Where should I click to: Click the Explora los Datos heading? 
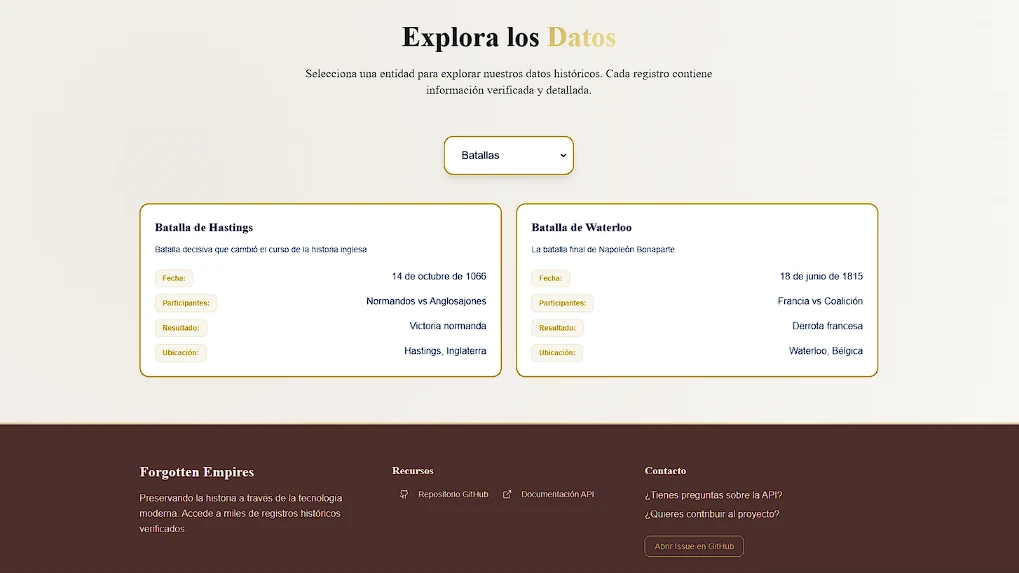508,37
